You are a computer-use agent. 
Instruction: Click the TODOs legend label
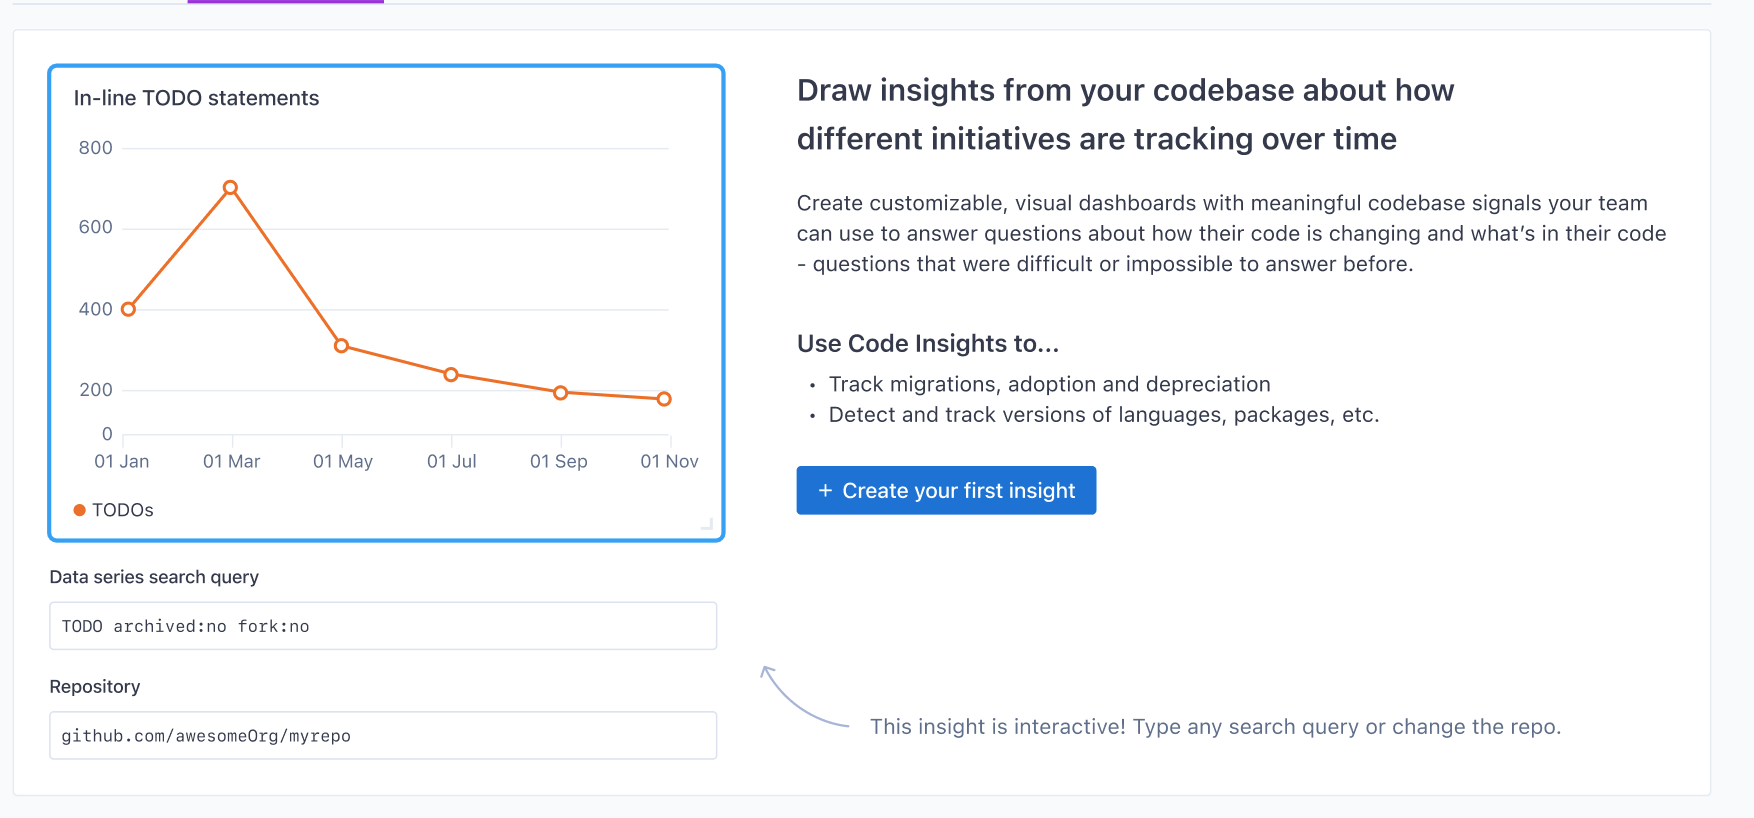coord(123,510)
